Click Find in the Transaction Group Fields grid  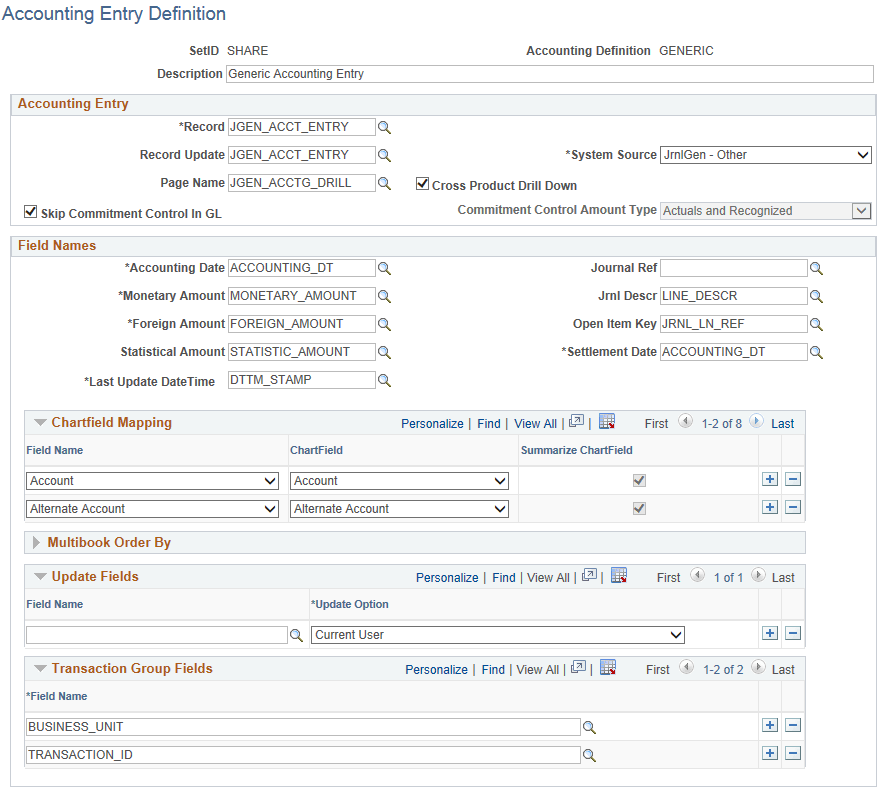coord(492,669)
